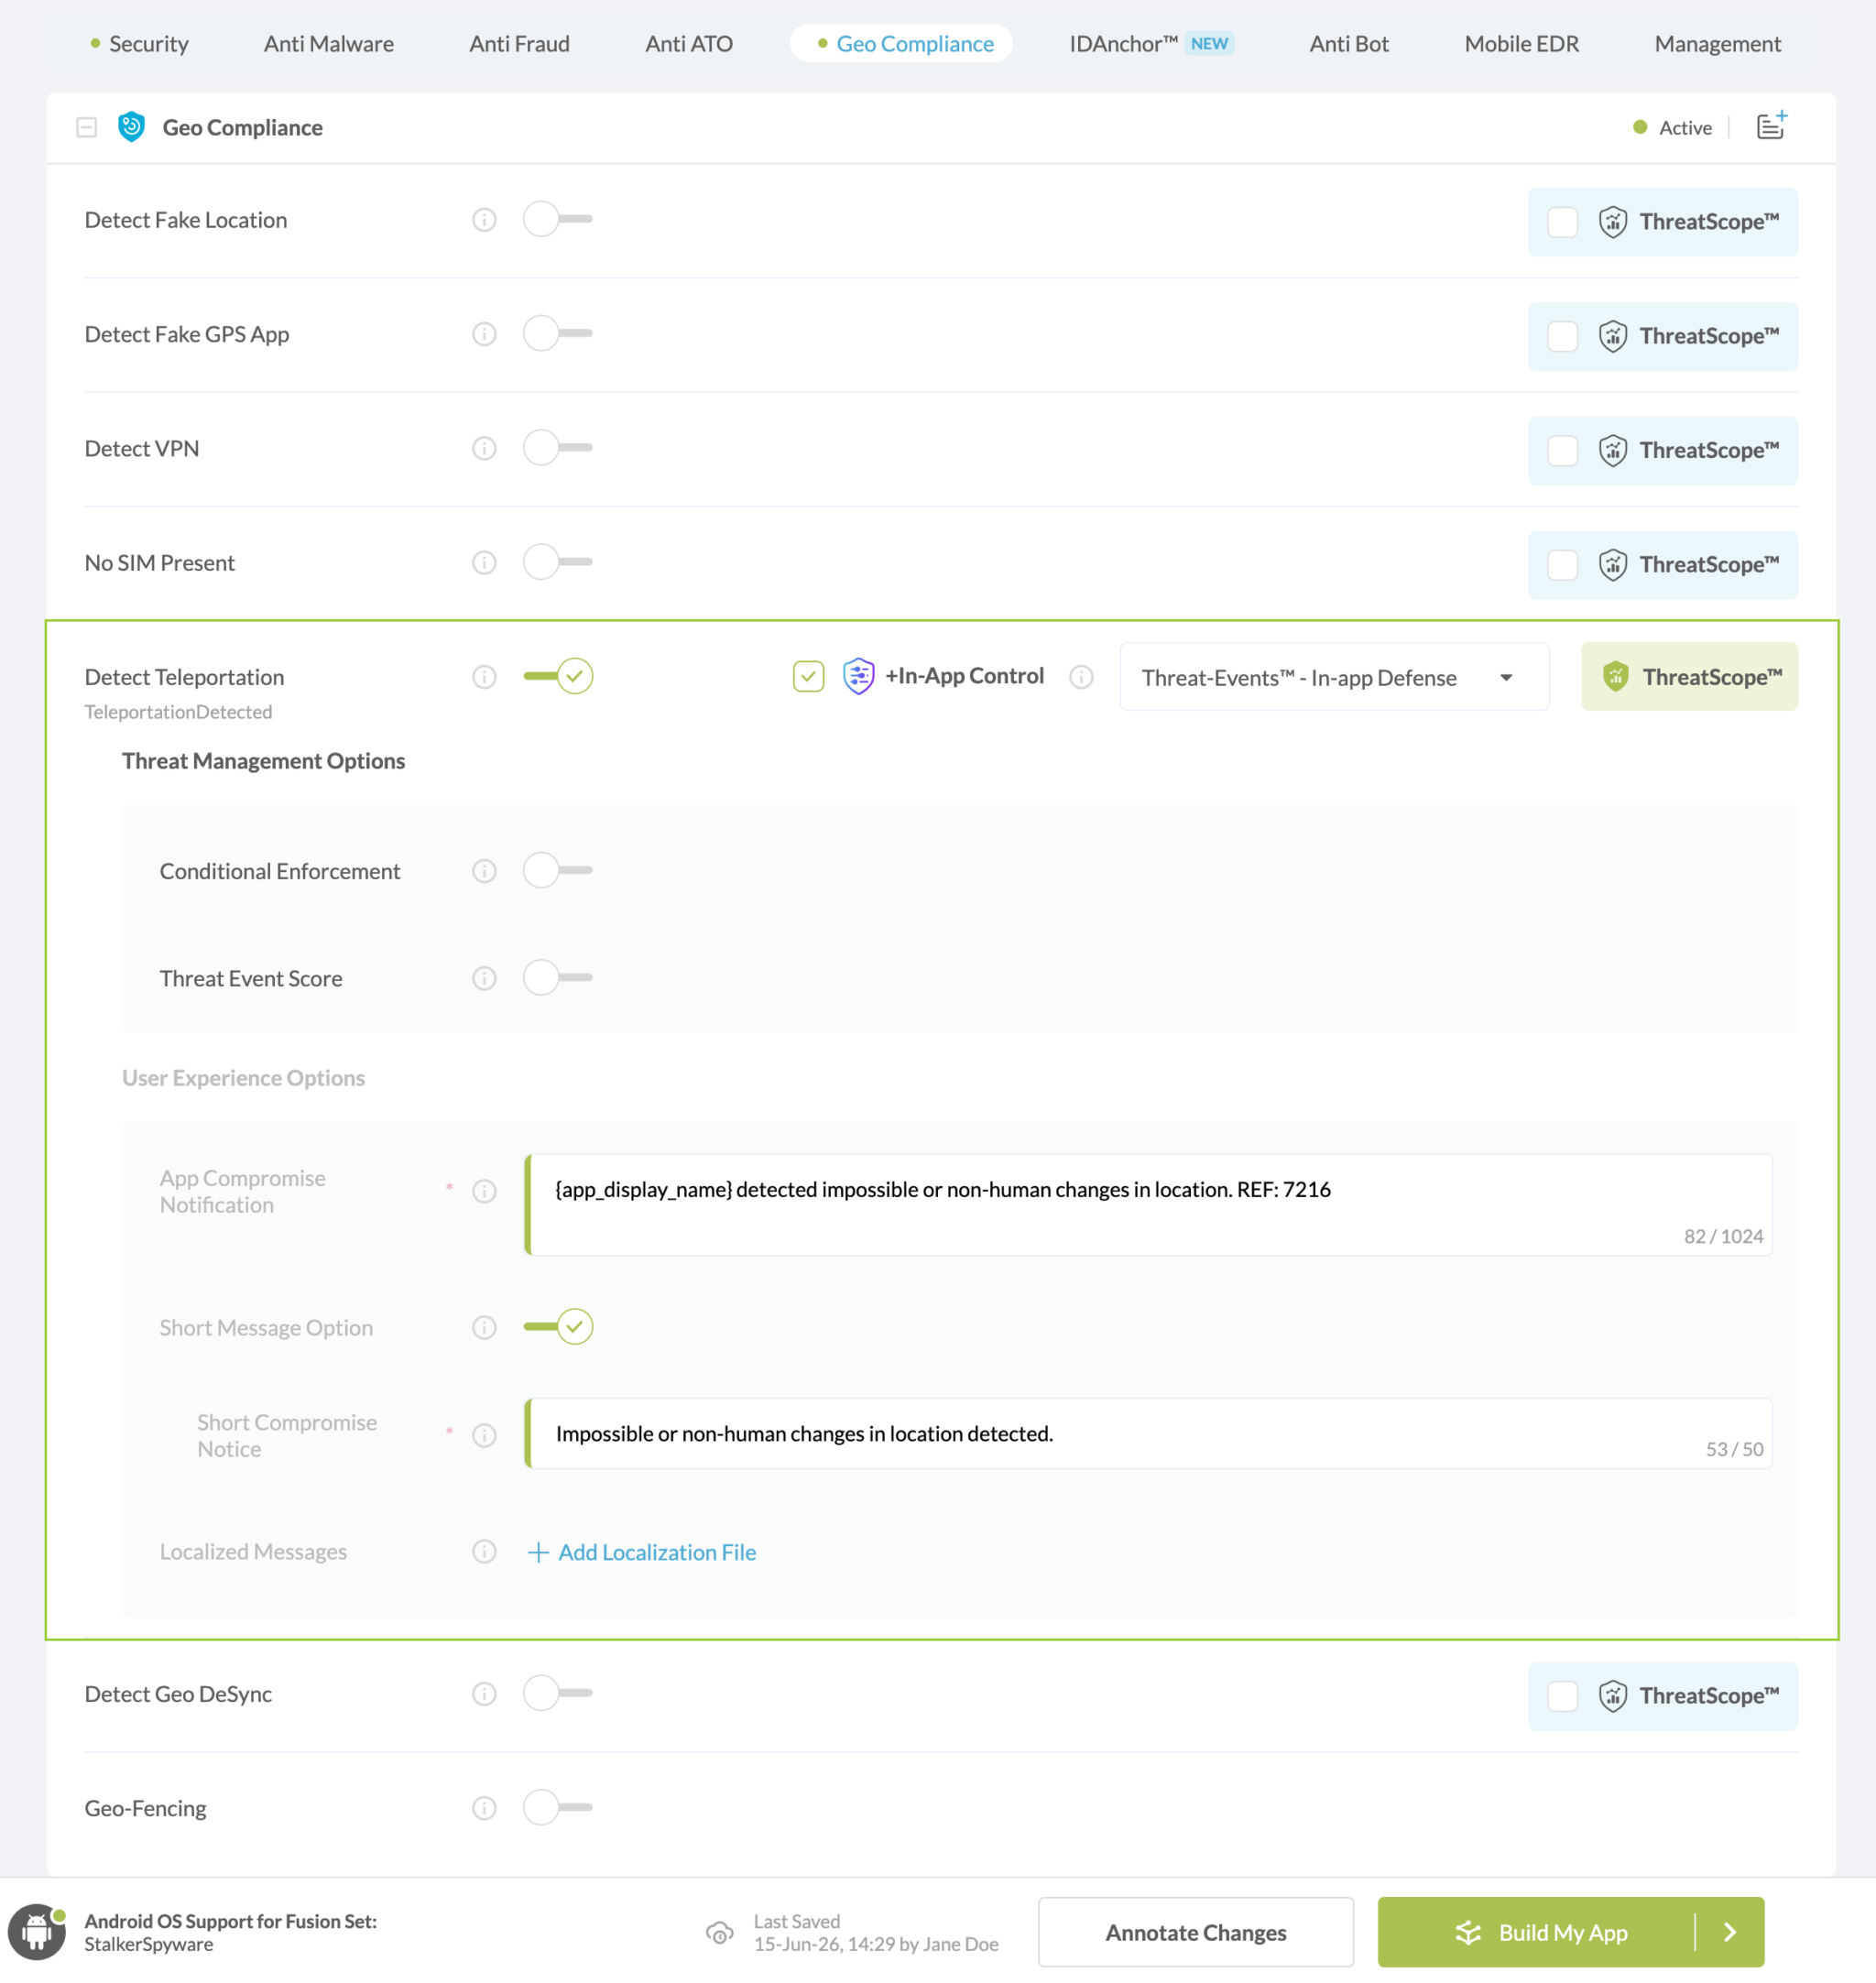
Task: Go to the Anti Fraud tab
Action: tap(519, 43)
